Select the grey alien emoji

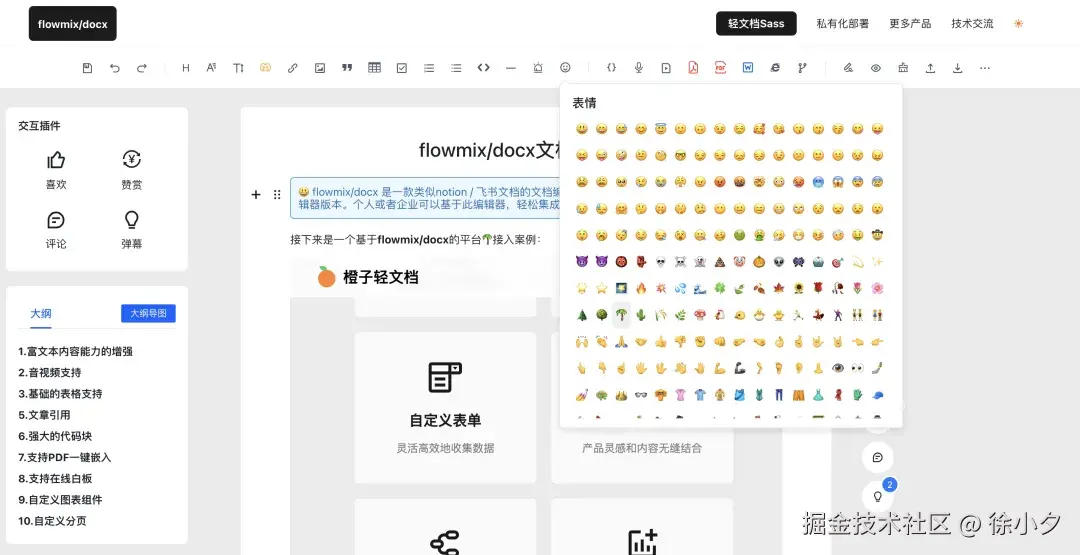click(x=779, y=262)
